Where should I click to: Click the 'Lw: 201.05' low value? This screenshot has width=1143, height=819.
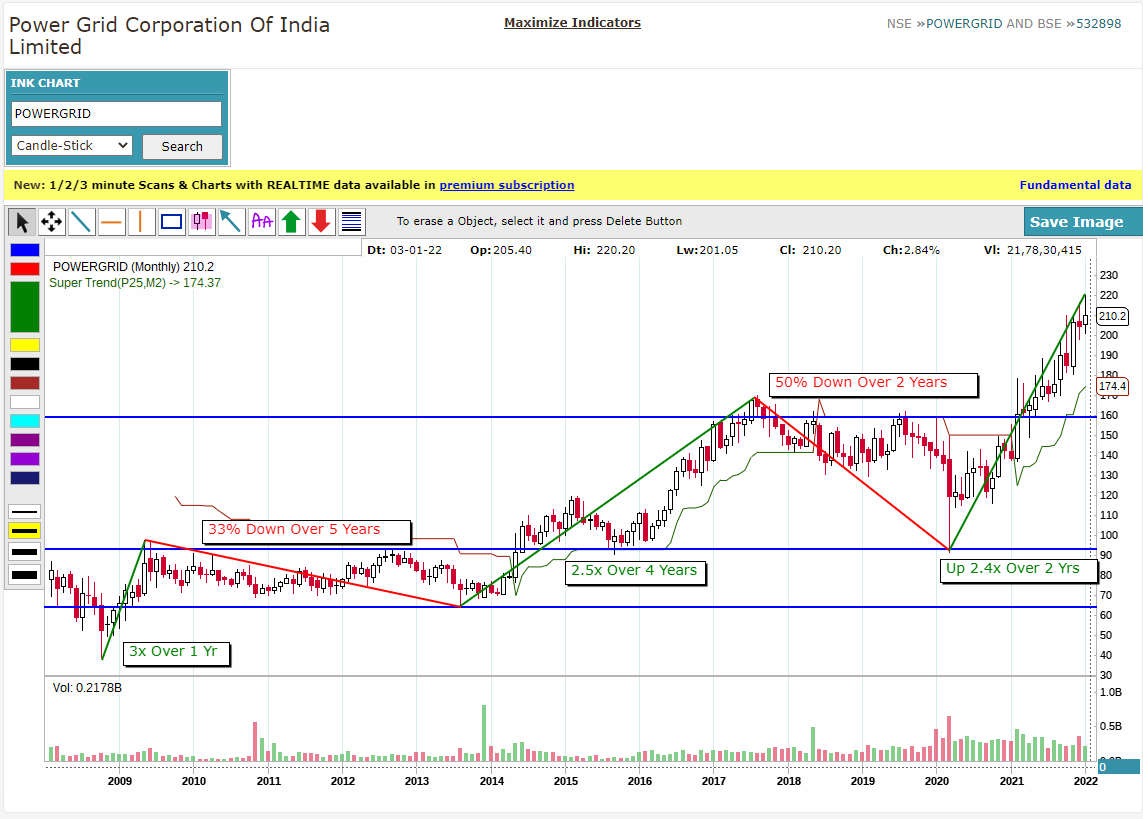coord(707,250)
